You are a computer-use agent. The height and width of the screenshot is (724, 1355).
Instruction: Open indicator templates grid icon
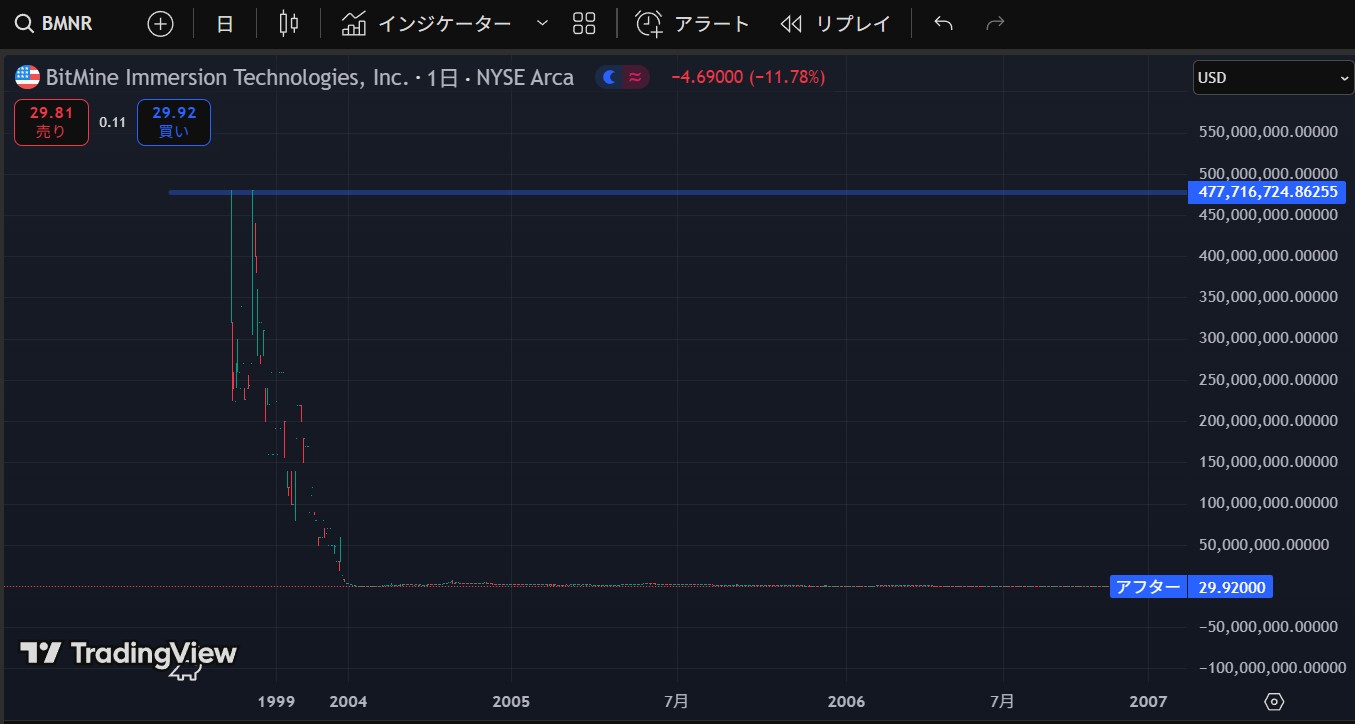(584, 24)
